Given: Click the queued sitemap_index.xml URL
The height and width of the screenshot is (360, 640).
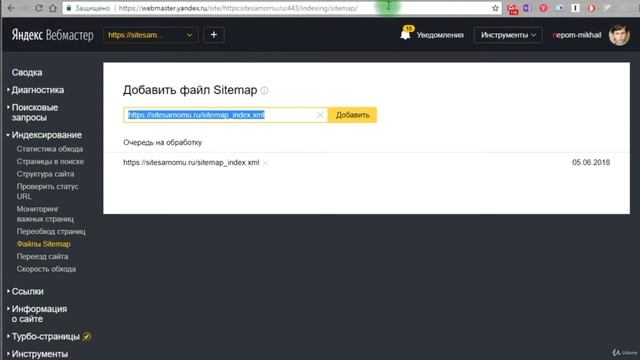Looking at the screenshot, I should pyautogui.click(x=191, y=162).
